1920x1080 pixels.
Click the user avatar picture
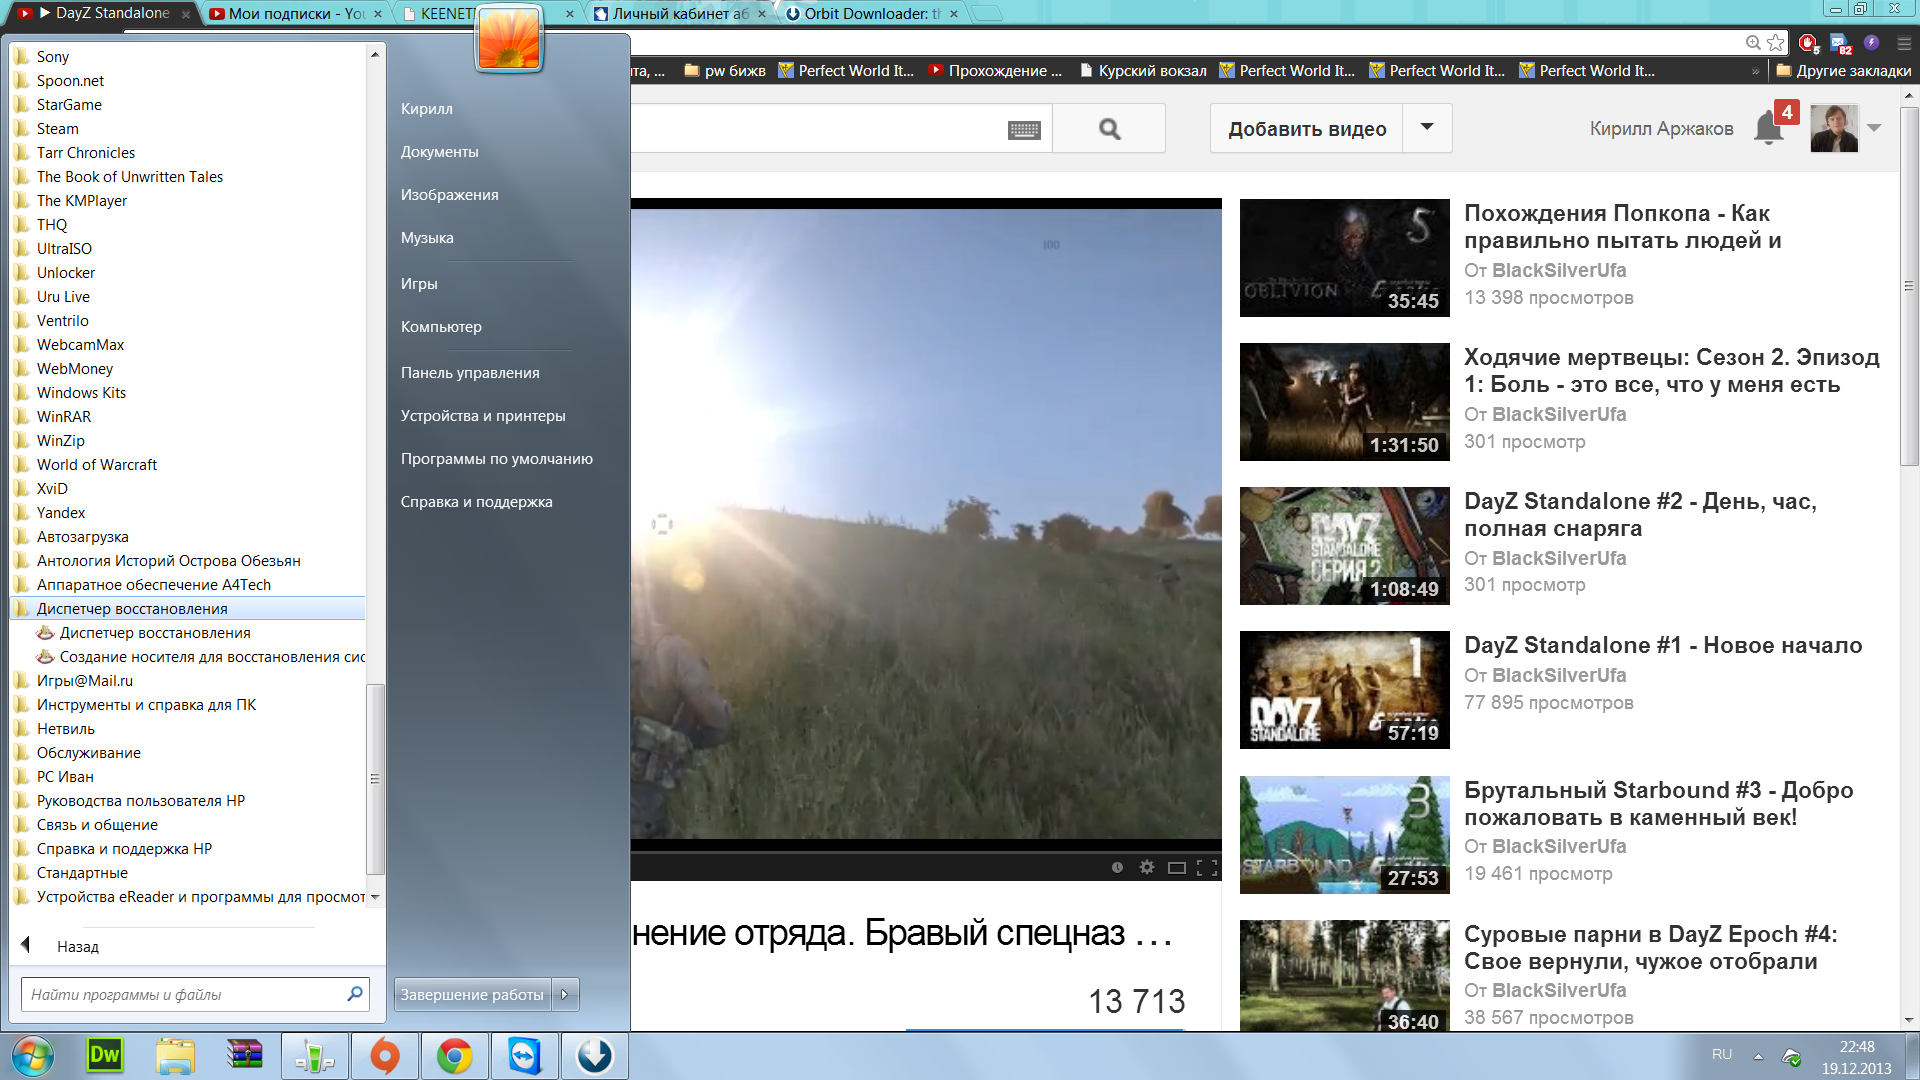(x=1834, y=129)
